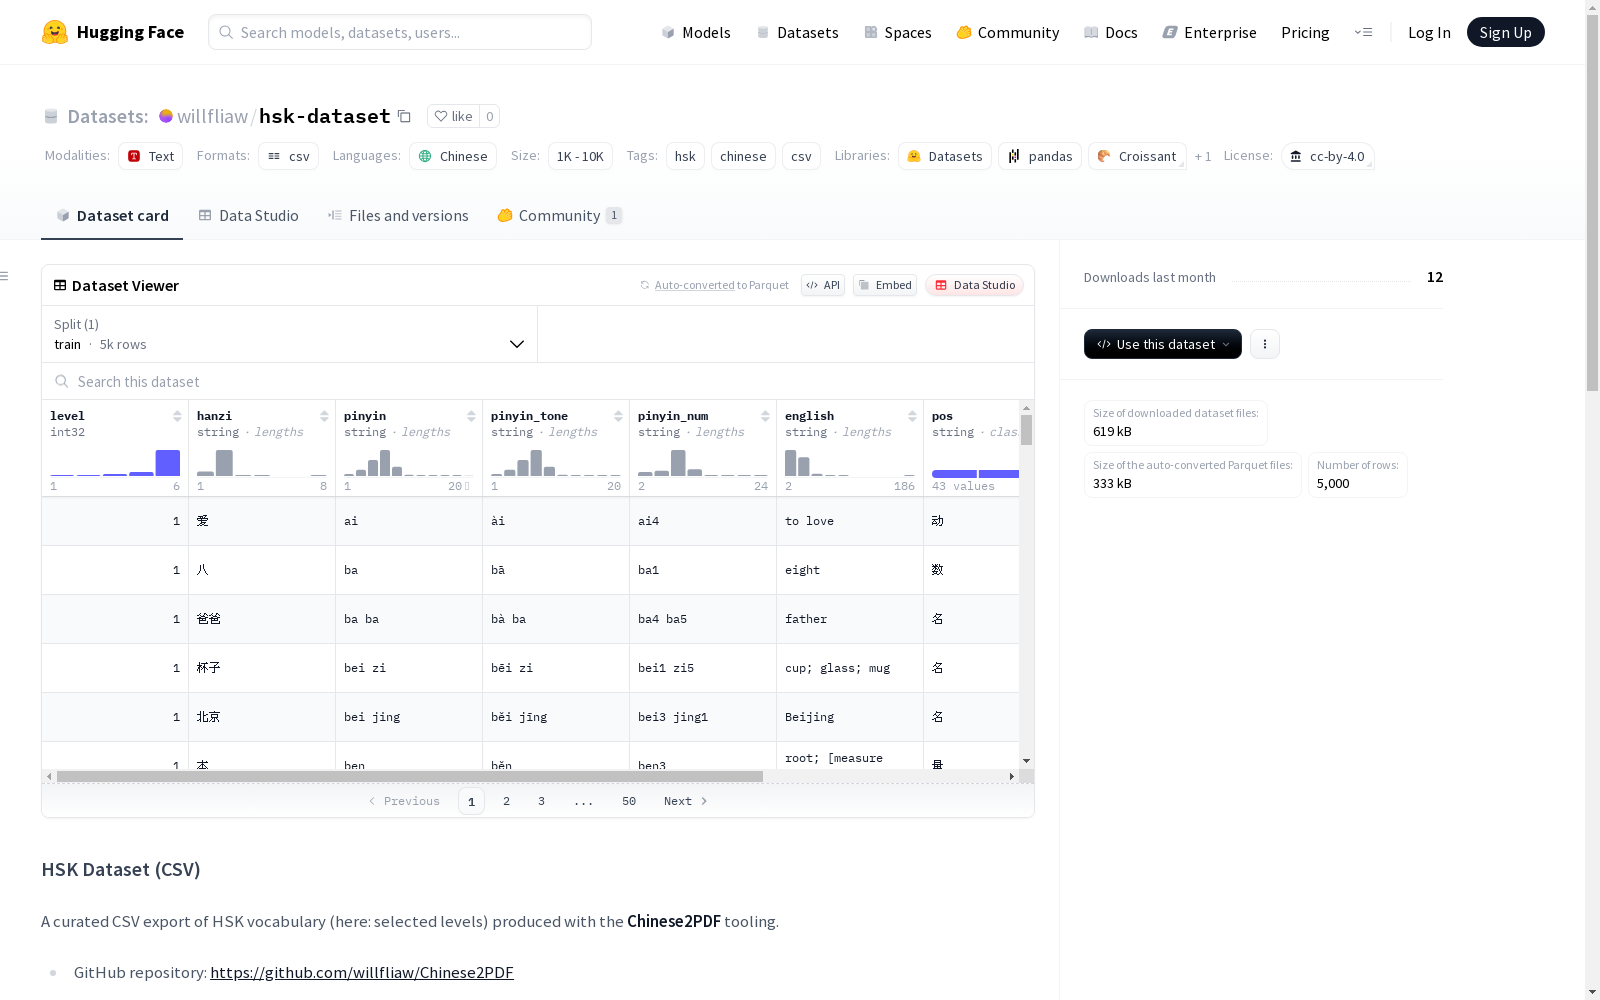Open the Files and versions tab
Viewport: 1600px width, 1000px height.
pos(398,216)
